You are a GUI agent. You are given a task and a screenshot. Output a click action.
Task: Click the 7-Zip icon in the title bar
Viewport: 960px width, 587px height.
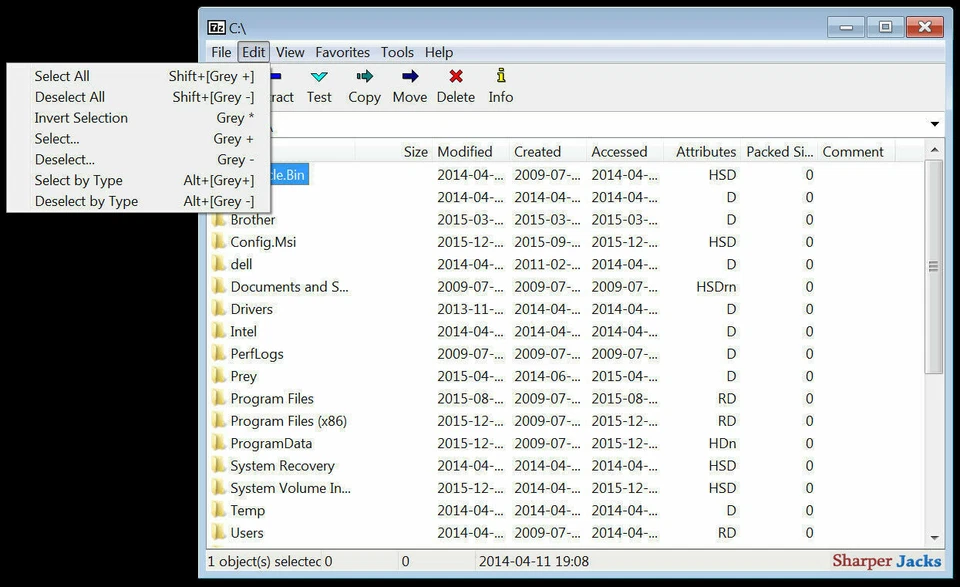click(216, 27)
